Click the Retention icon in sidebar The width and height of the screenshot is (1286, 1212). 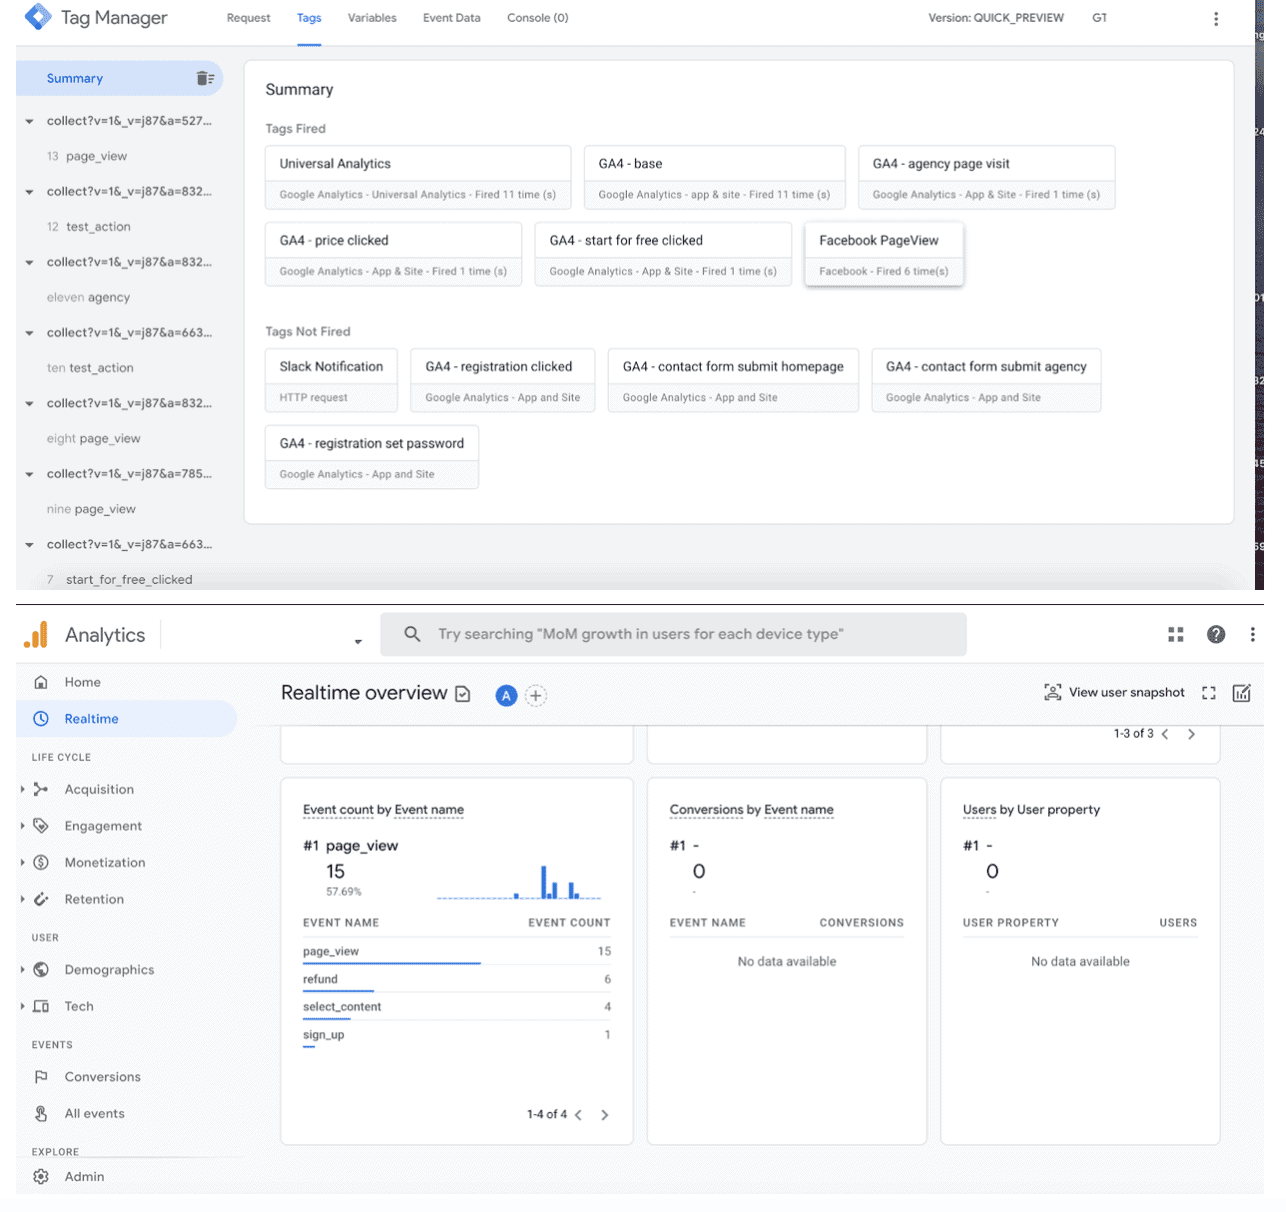(41, 899)
